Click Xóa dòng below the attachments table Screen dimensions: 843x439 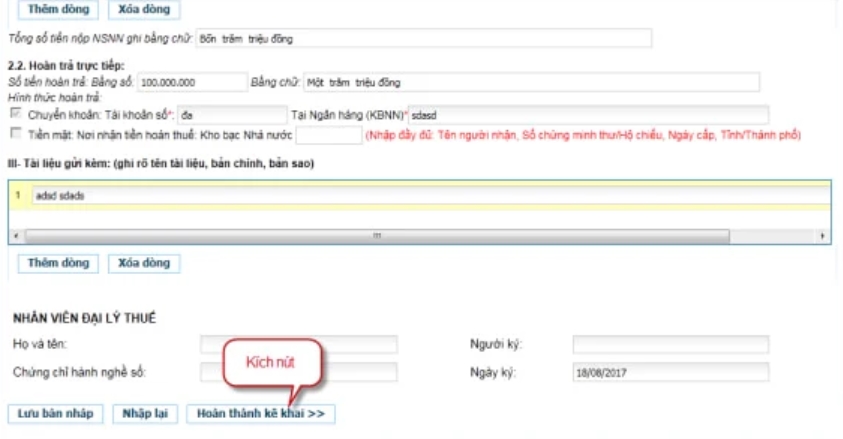143,264
